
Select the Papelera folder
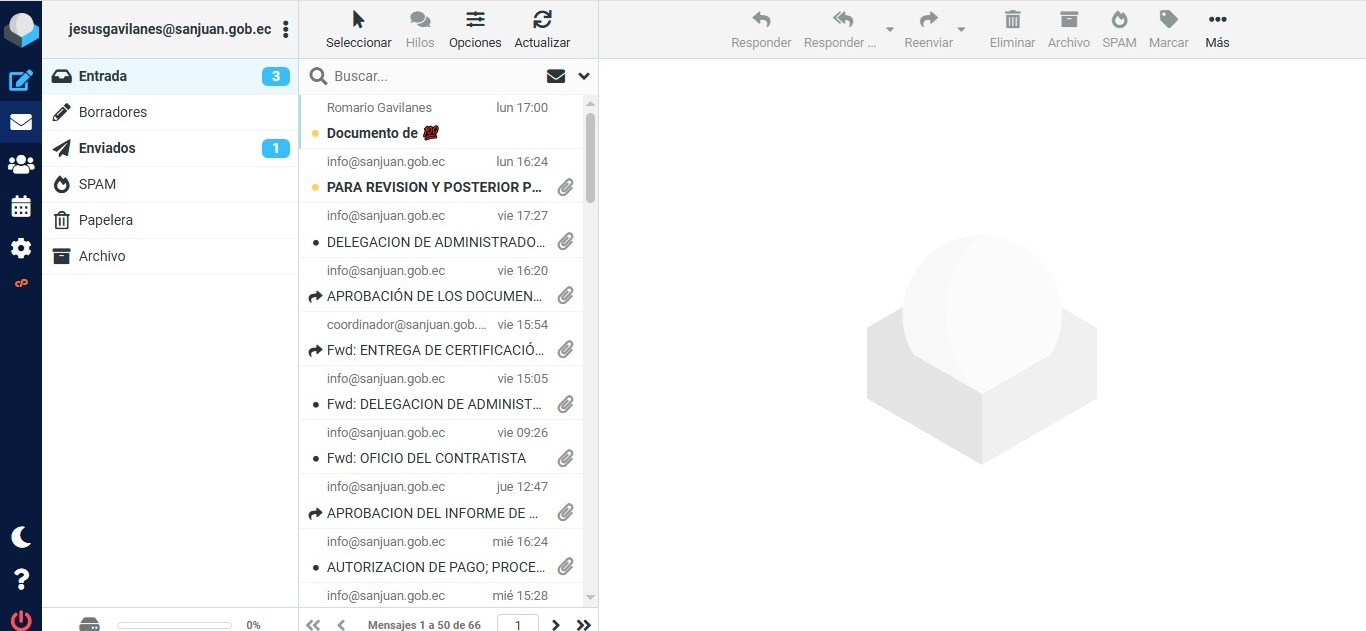[x=106, y=220]
